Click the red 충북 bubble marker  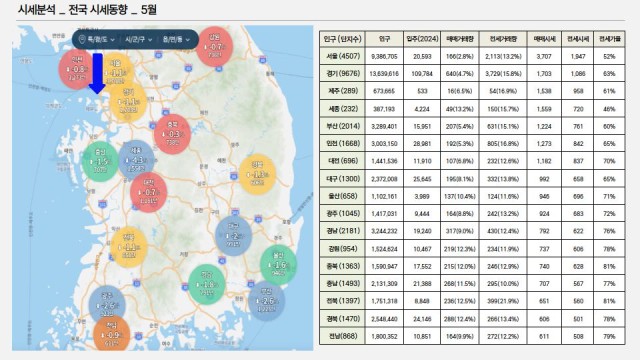pos(173,134)
